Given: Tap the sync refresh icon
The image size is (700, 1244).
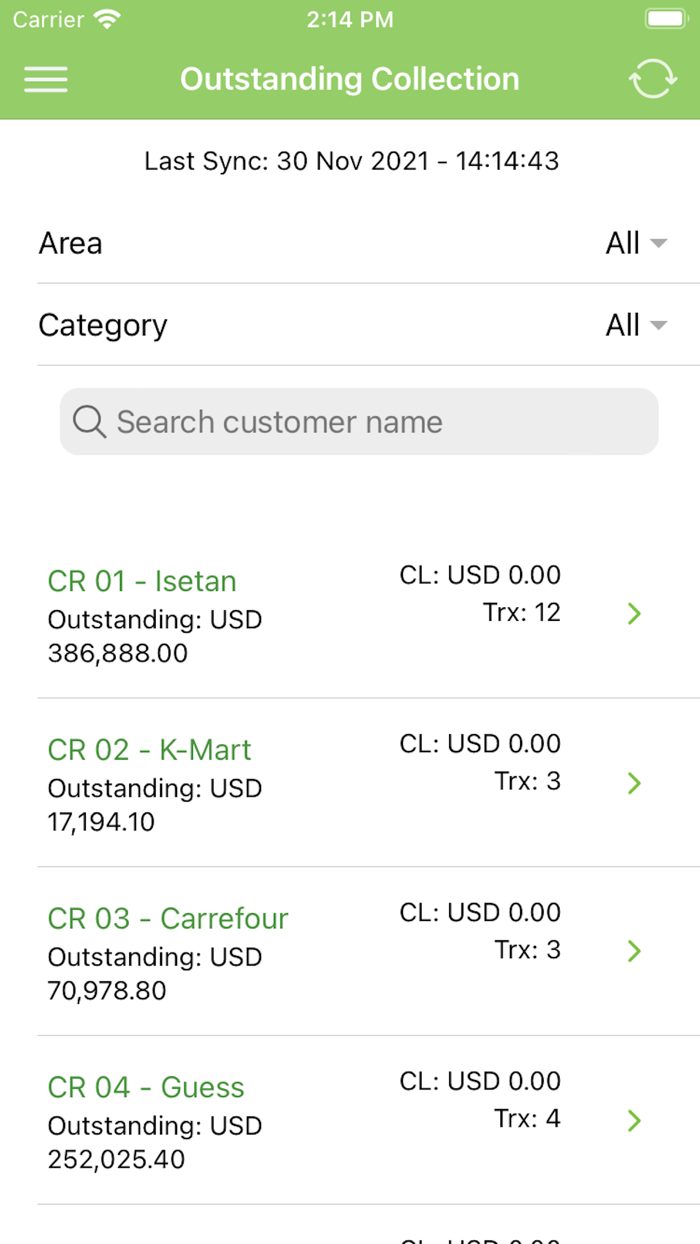Looking at the screenshot, I should [x=652, y=80].
